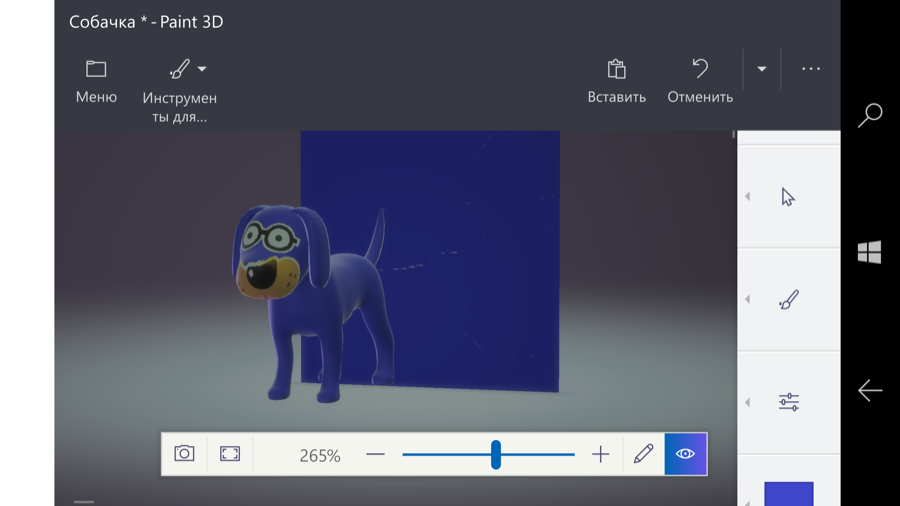Click the fit-to-frame view icon
This screenshot has width=900, height=506.
230,454
